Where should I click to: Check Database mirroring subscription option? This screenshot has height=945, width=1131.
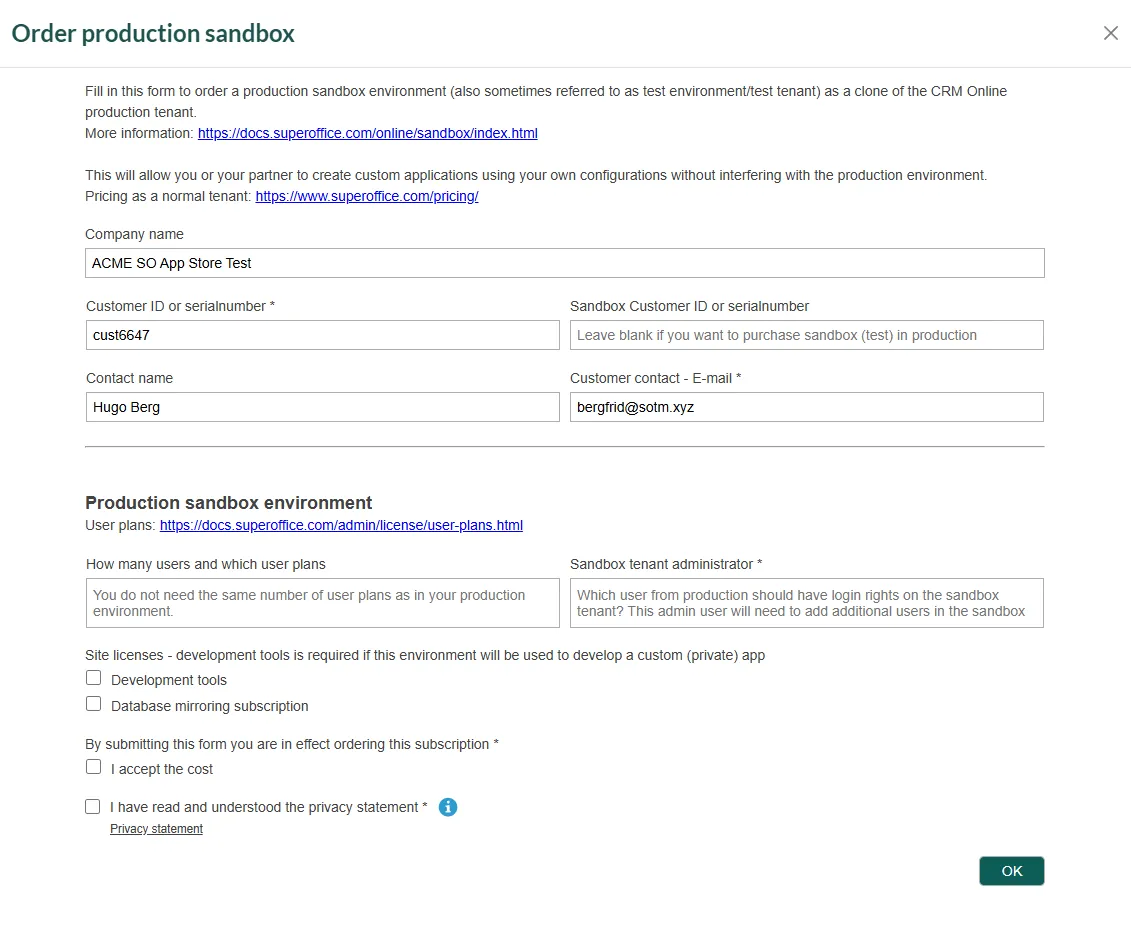(94, 704)
